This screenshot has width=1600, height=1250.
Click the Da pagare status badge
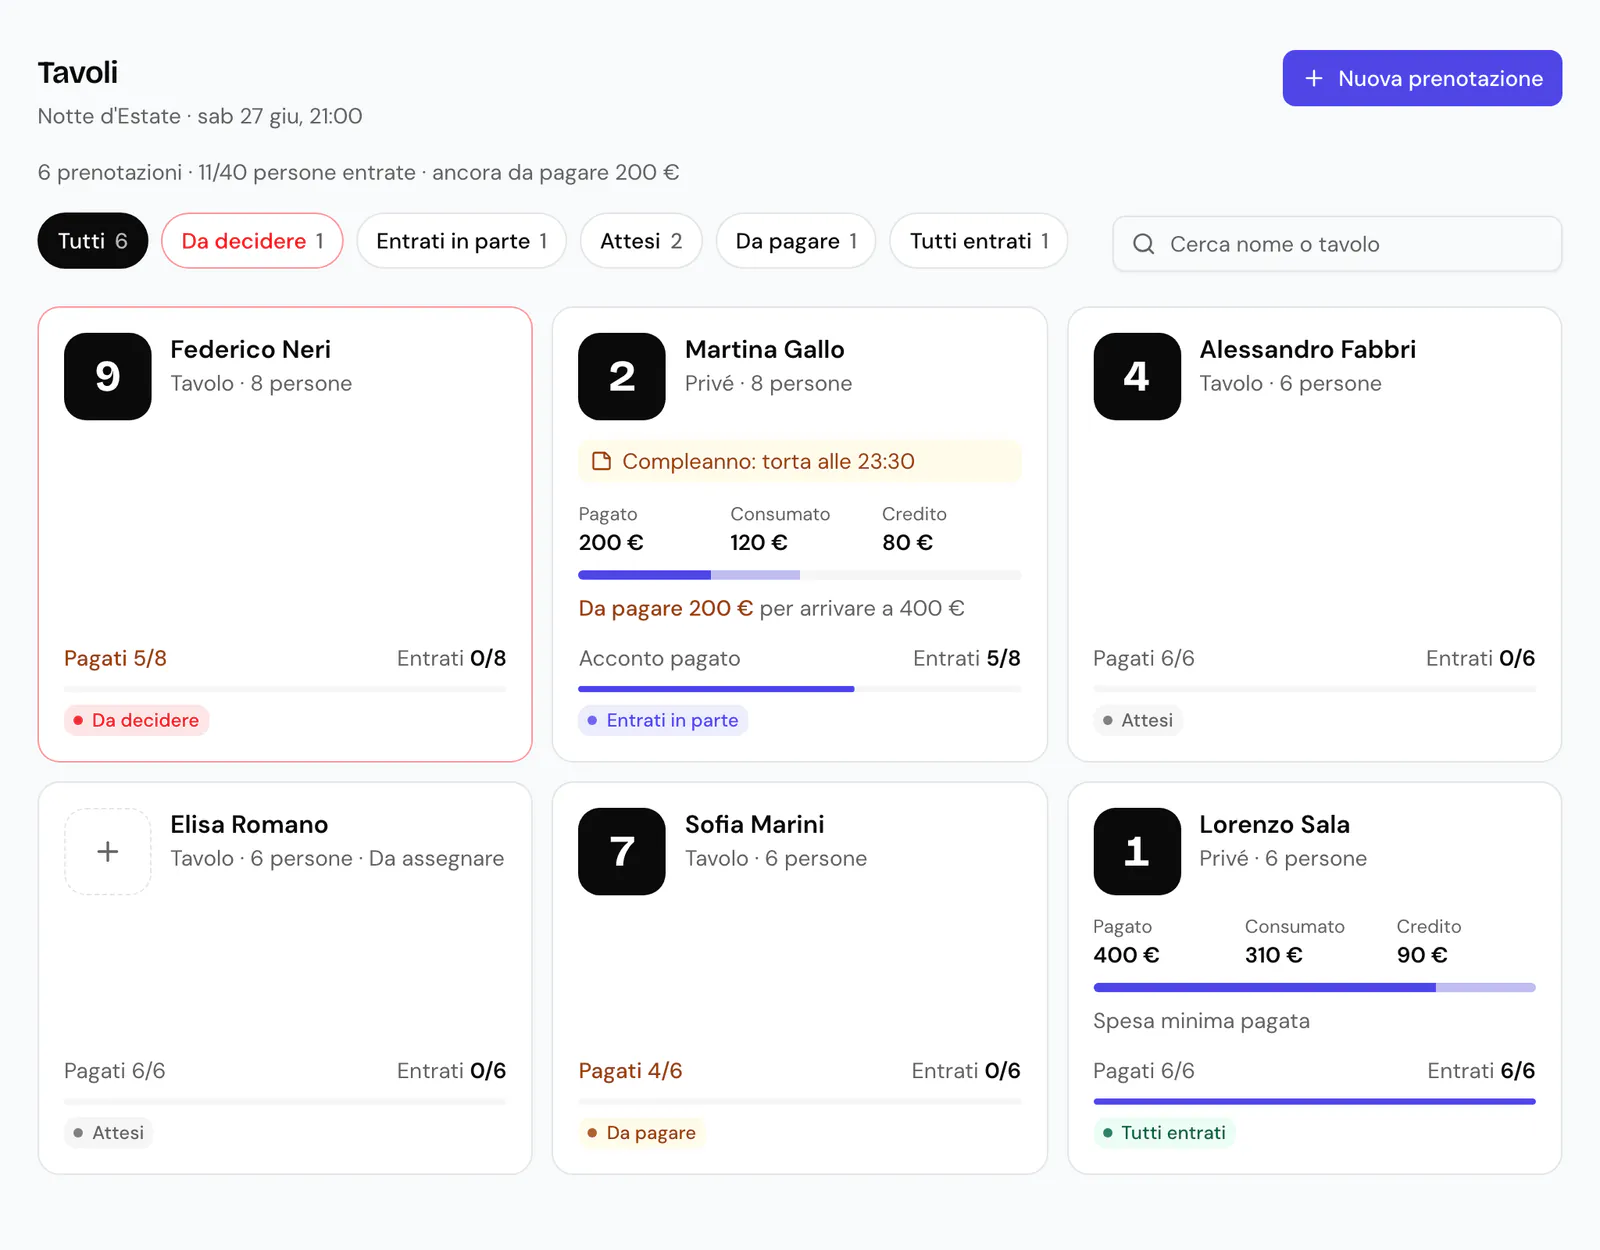(x=641, y=1133)
